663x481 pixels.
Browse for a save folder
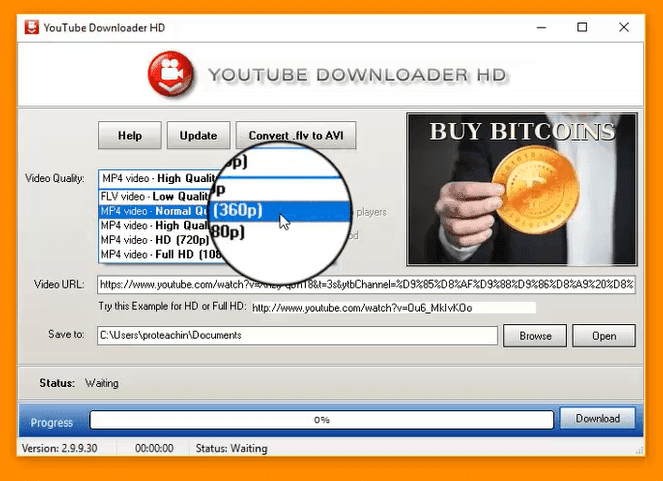point(535,336)
